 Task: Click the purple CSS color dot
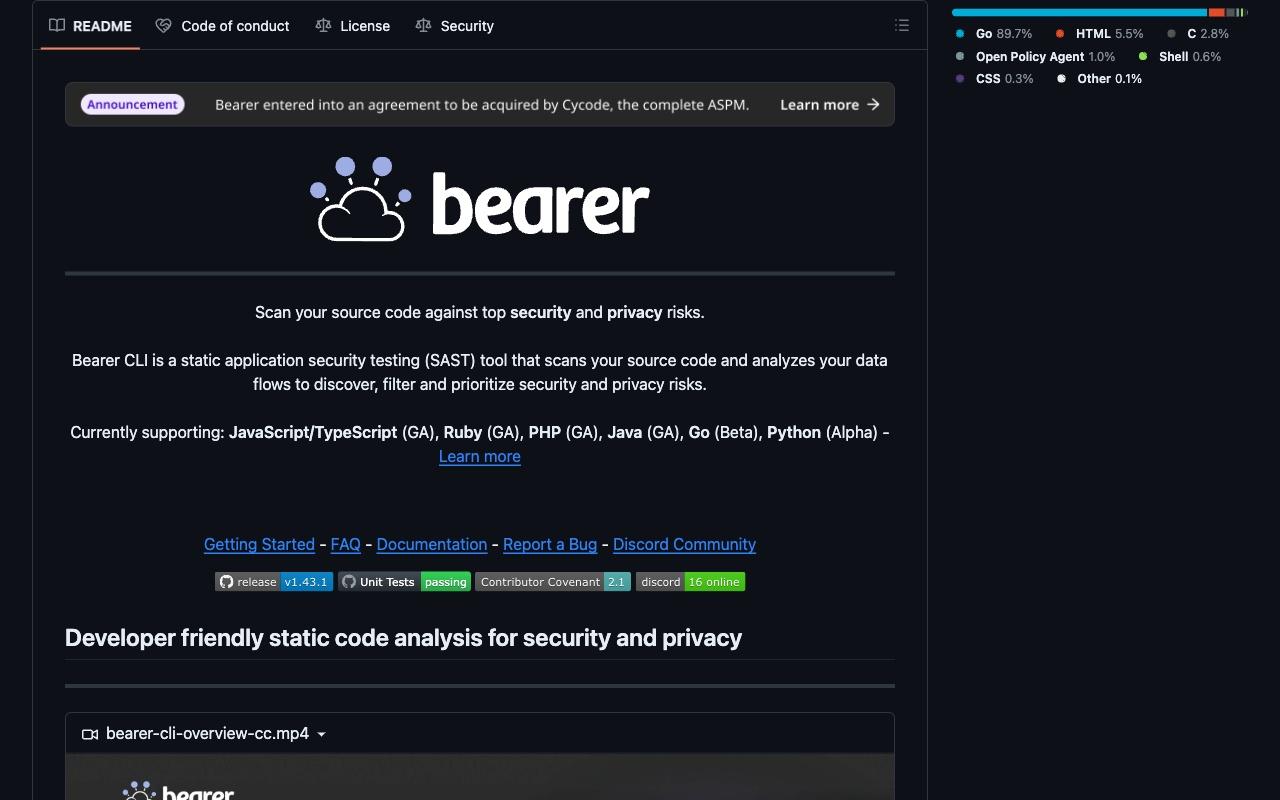960,79
